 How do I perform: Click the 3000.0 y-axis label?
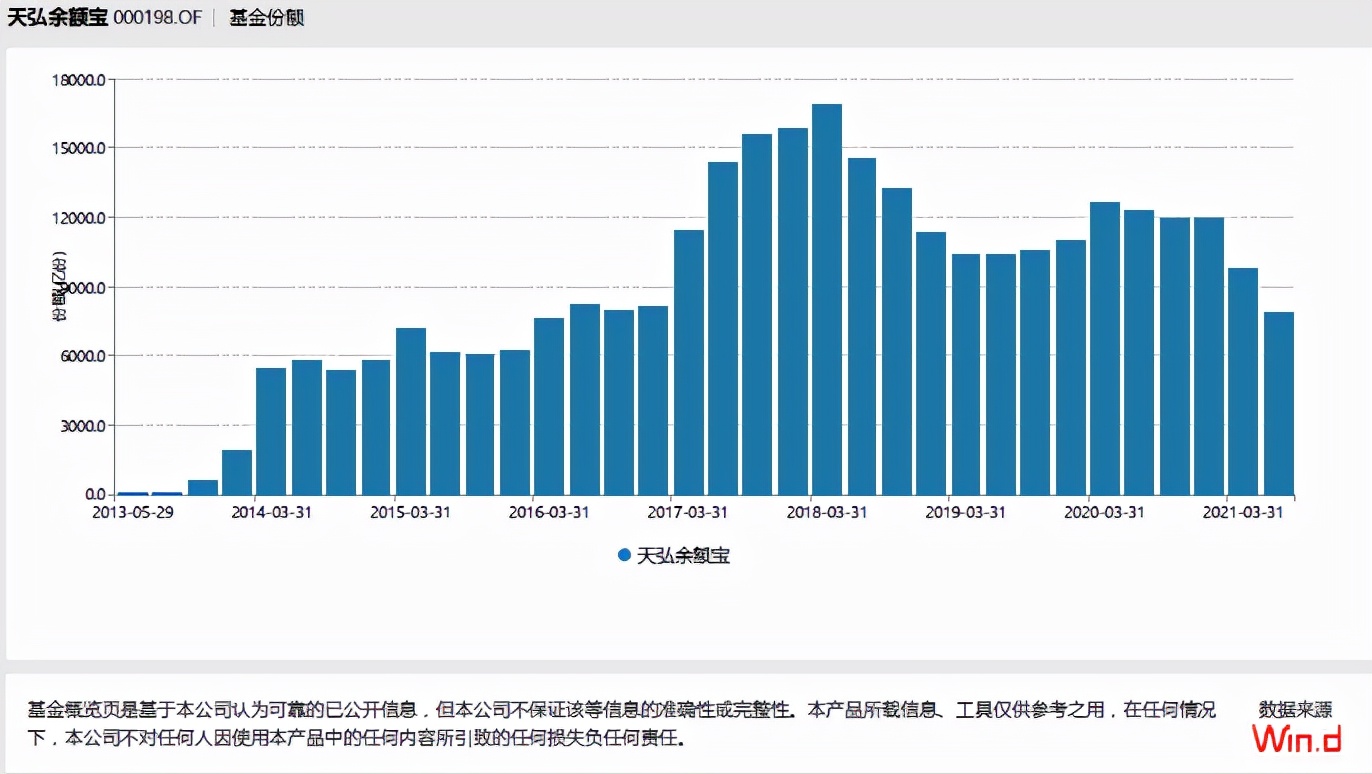(x=82, y=426)
